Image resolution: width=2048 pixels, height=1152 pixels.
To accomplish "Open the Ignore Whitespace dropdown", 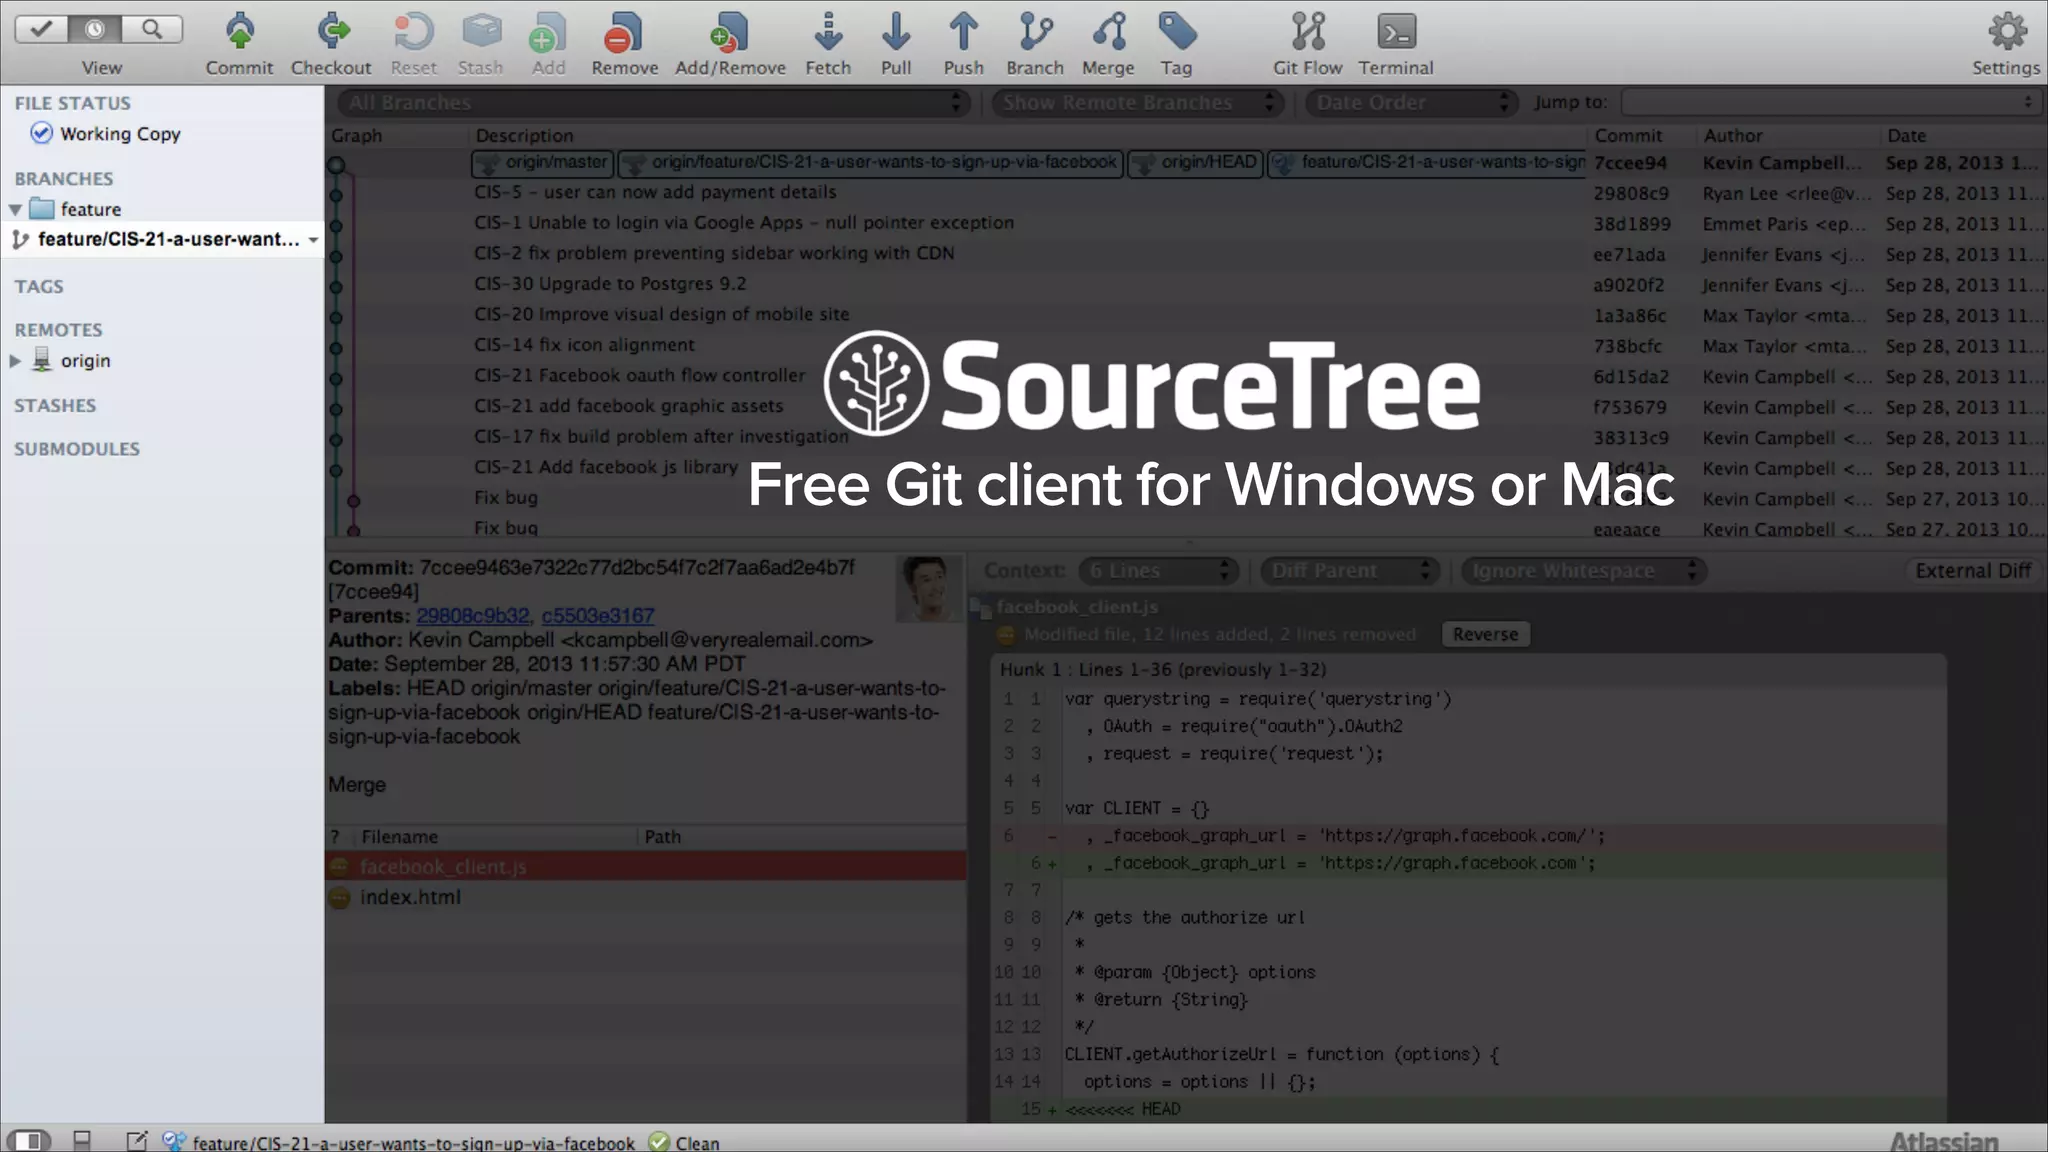I will (1584, 571).
